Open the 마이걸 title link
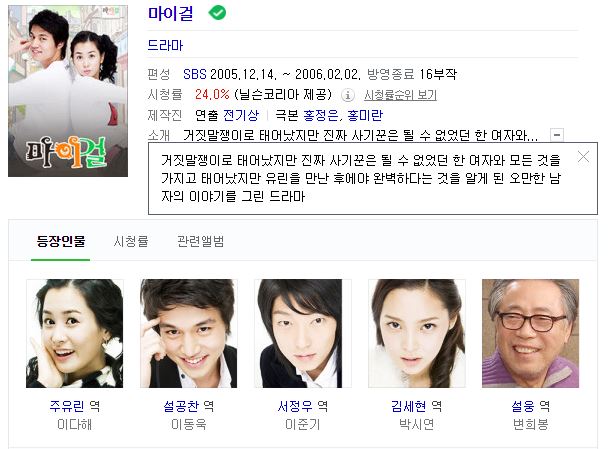 (x=170, y=13)
